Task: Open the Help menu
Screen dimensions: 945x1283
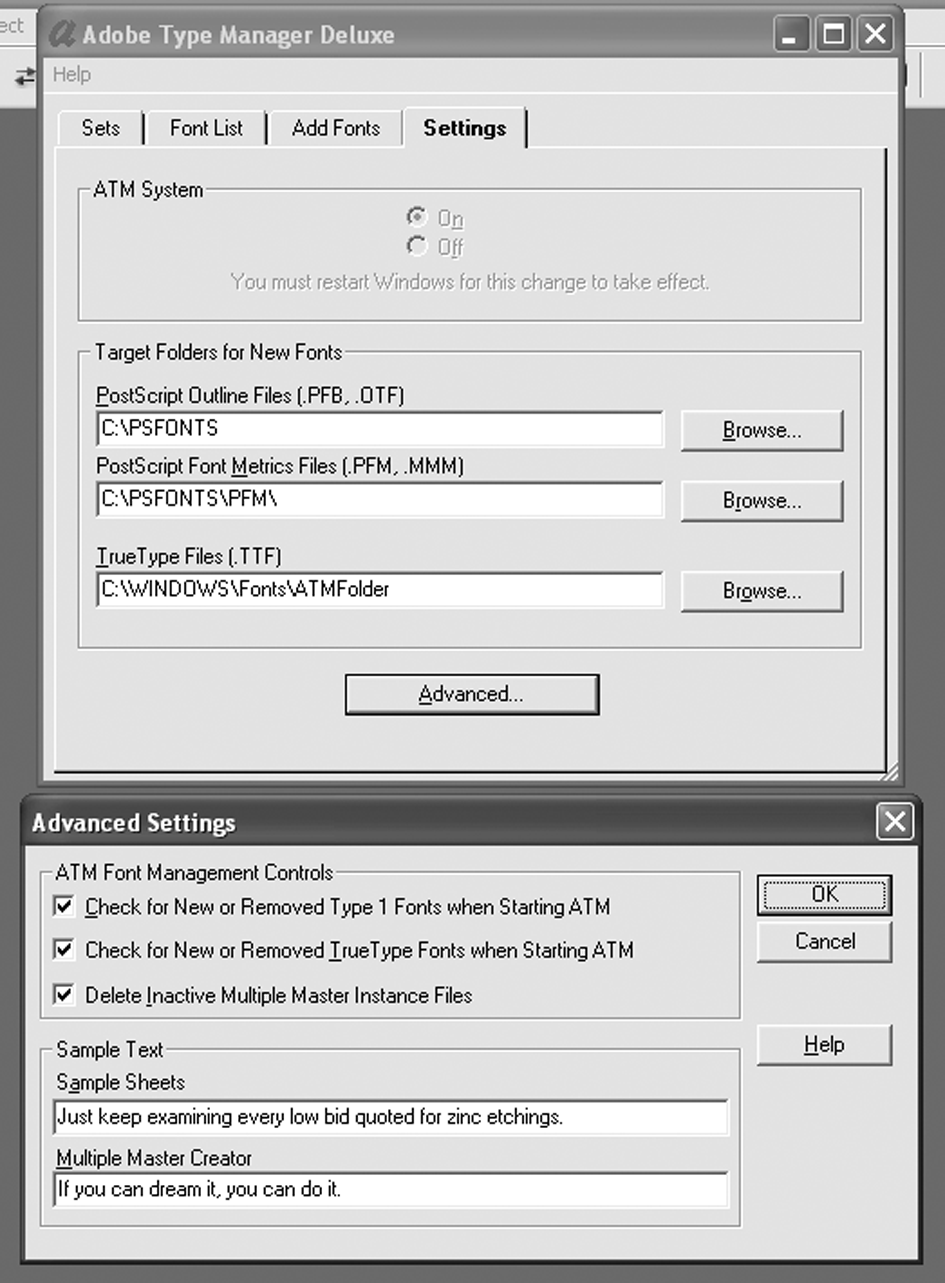Action: coord(71,74)
